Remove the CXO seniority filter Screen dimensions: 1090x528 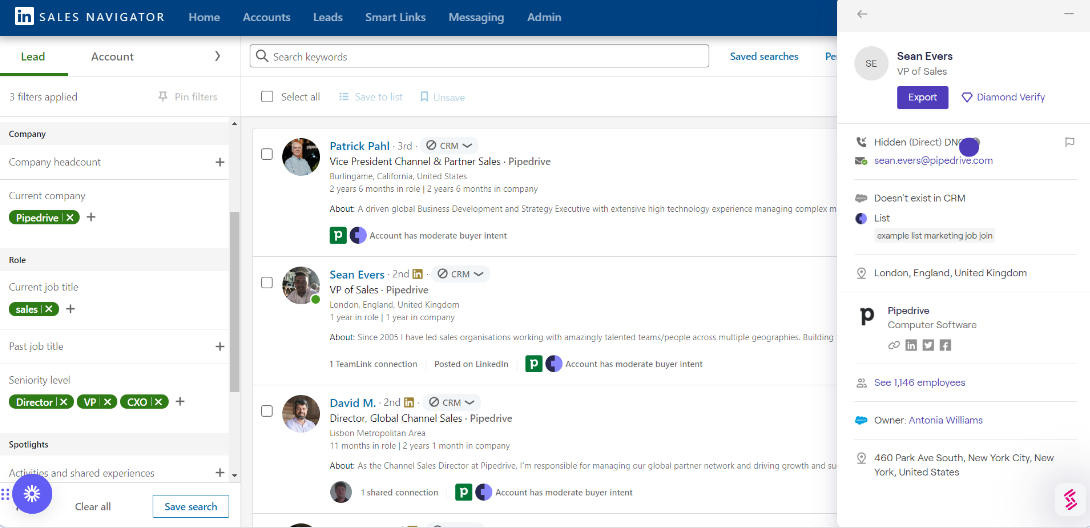coord(158,402)
